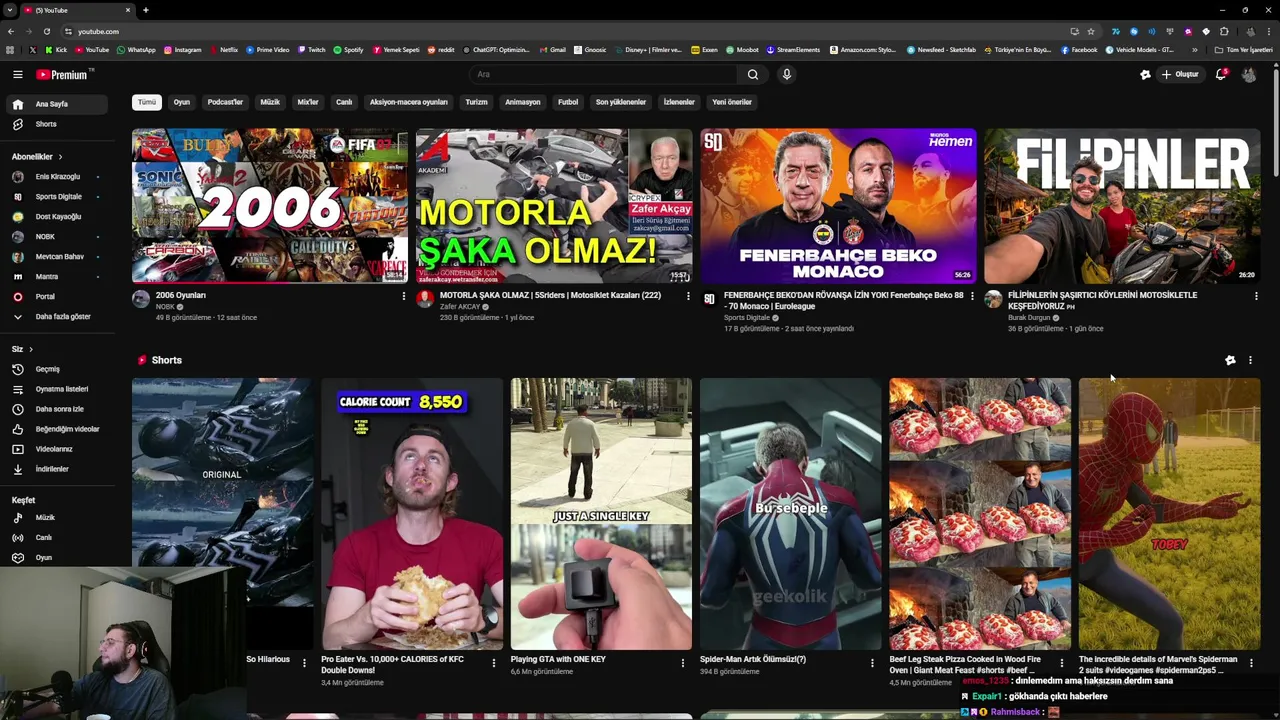1280x720 pixels.
Task: Open Canlı under Keşfet
Action: (55, 537)
